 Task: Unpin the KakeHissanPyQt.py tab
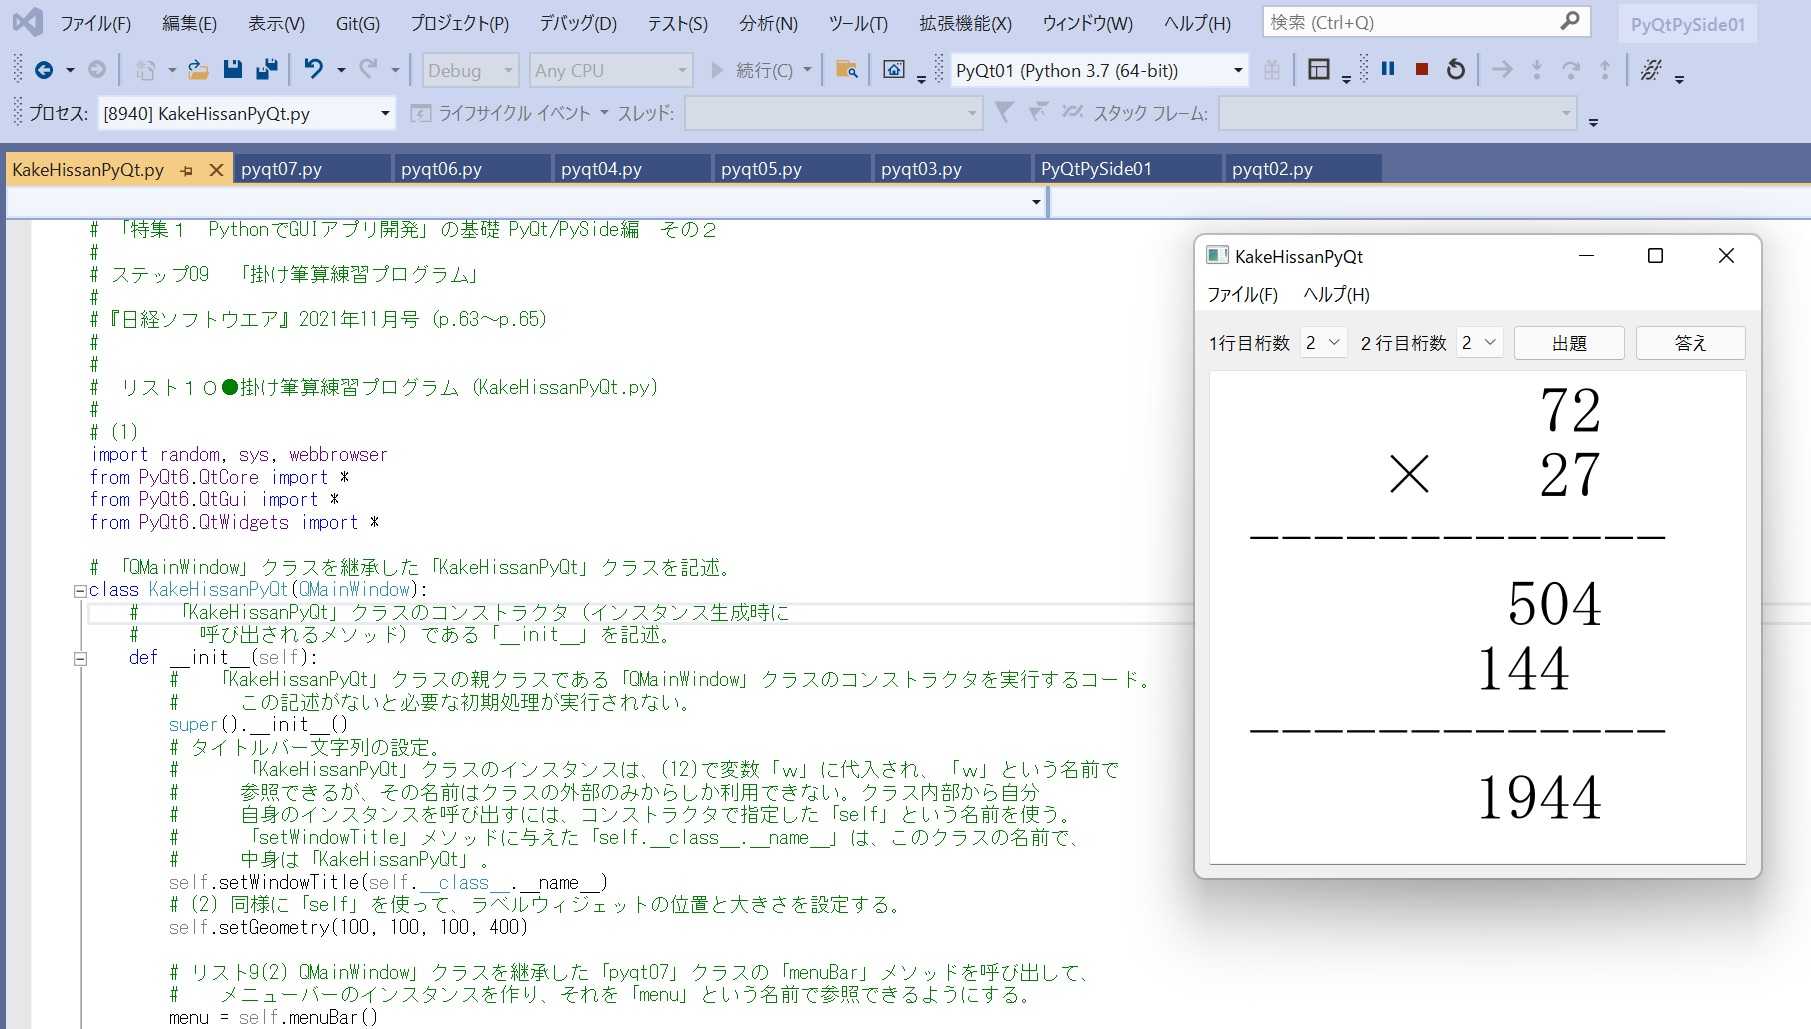tap(186, 170)
